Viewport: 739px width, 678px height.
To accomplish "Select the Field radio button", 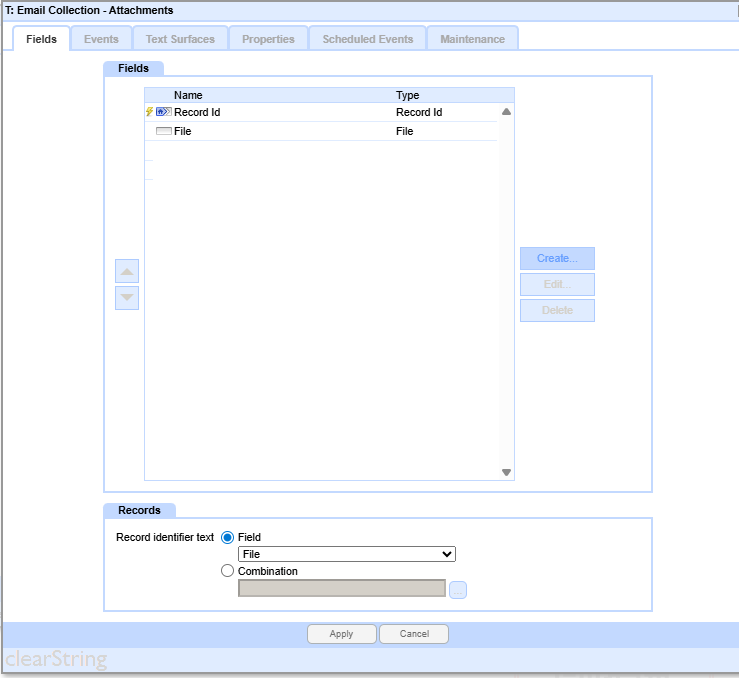I will [227, 537].
